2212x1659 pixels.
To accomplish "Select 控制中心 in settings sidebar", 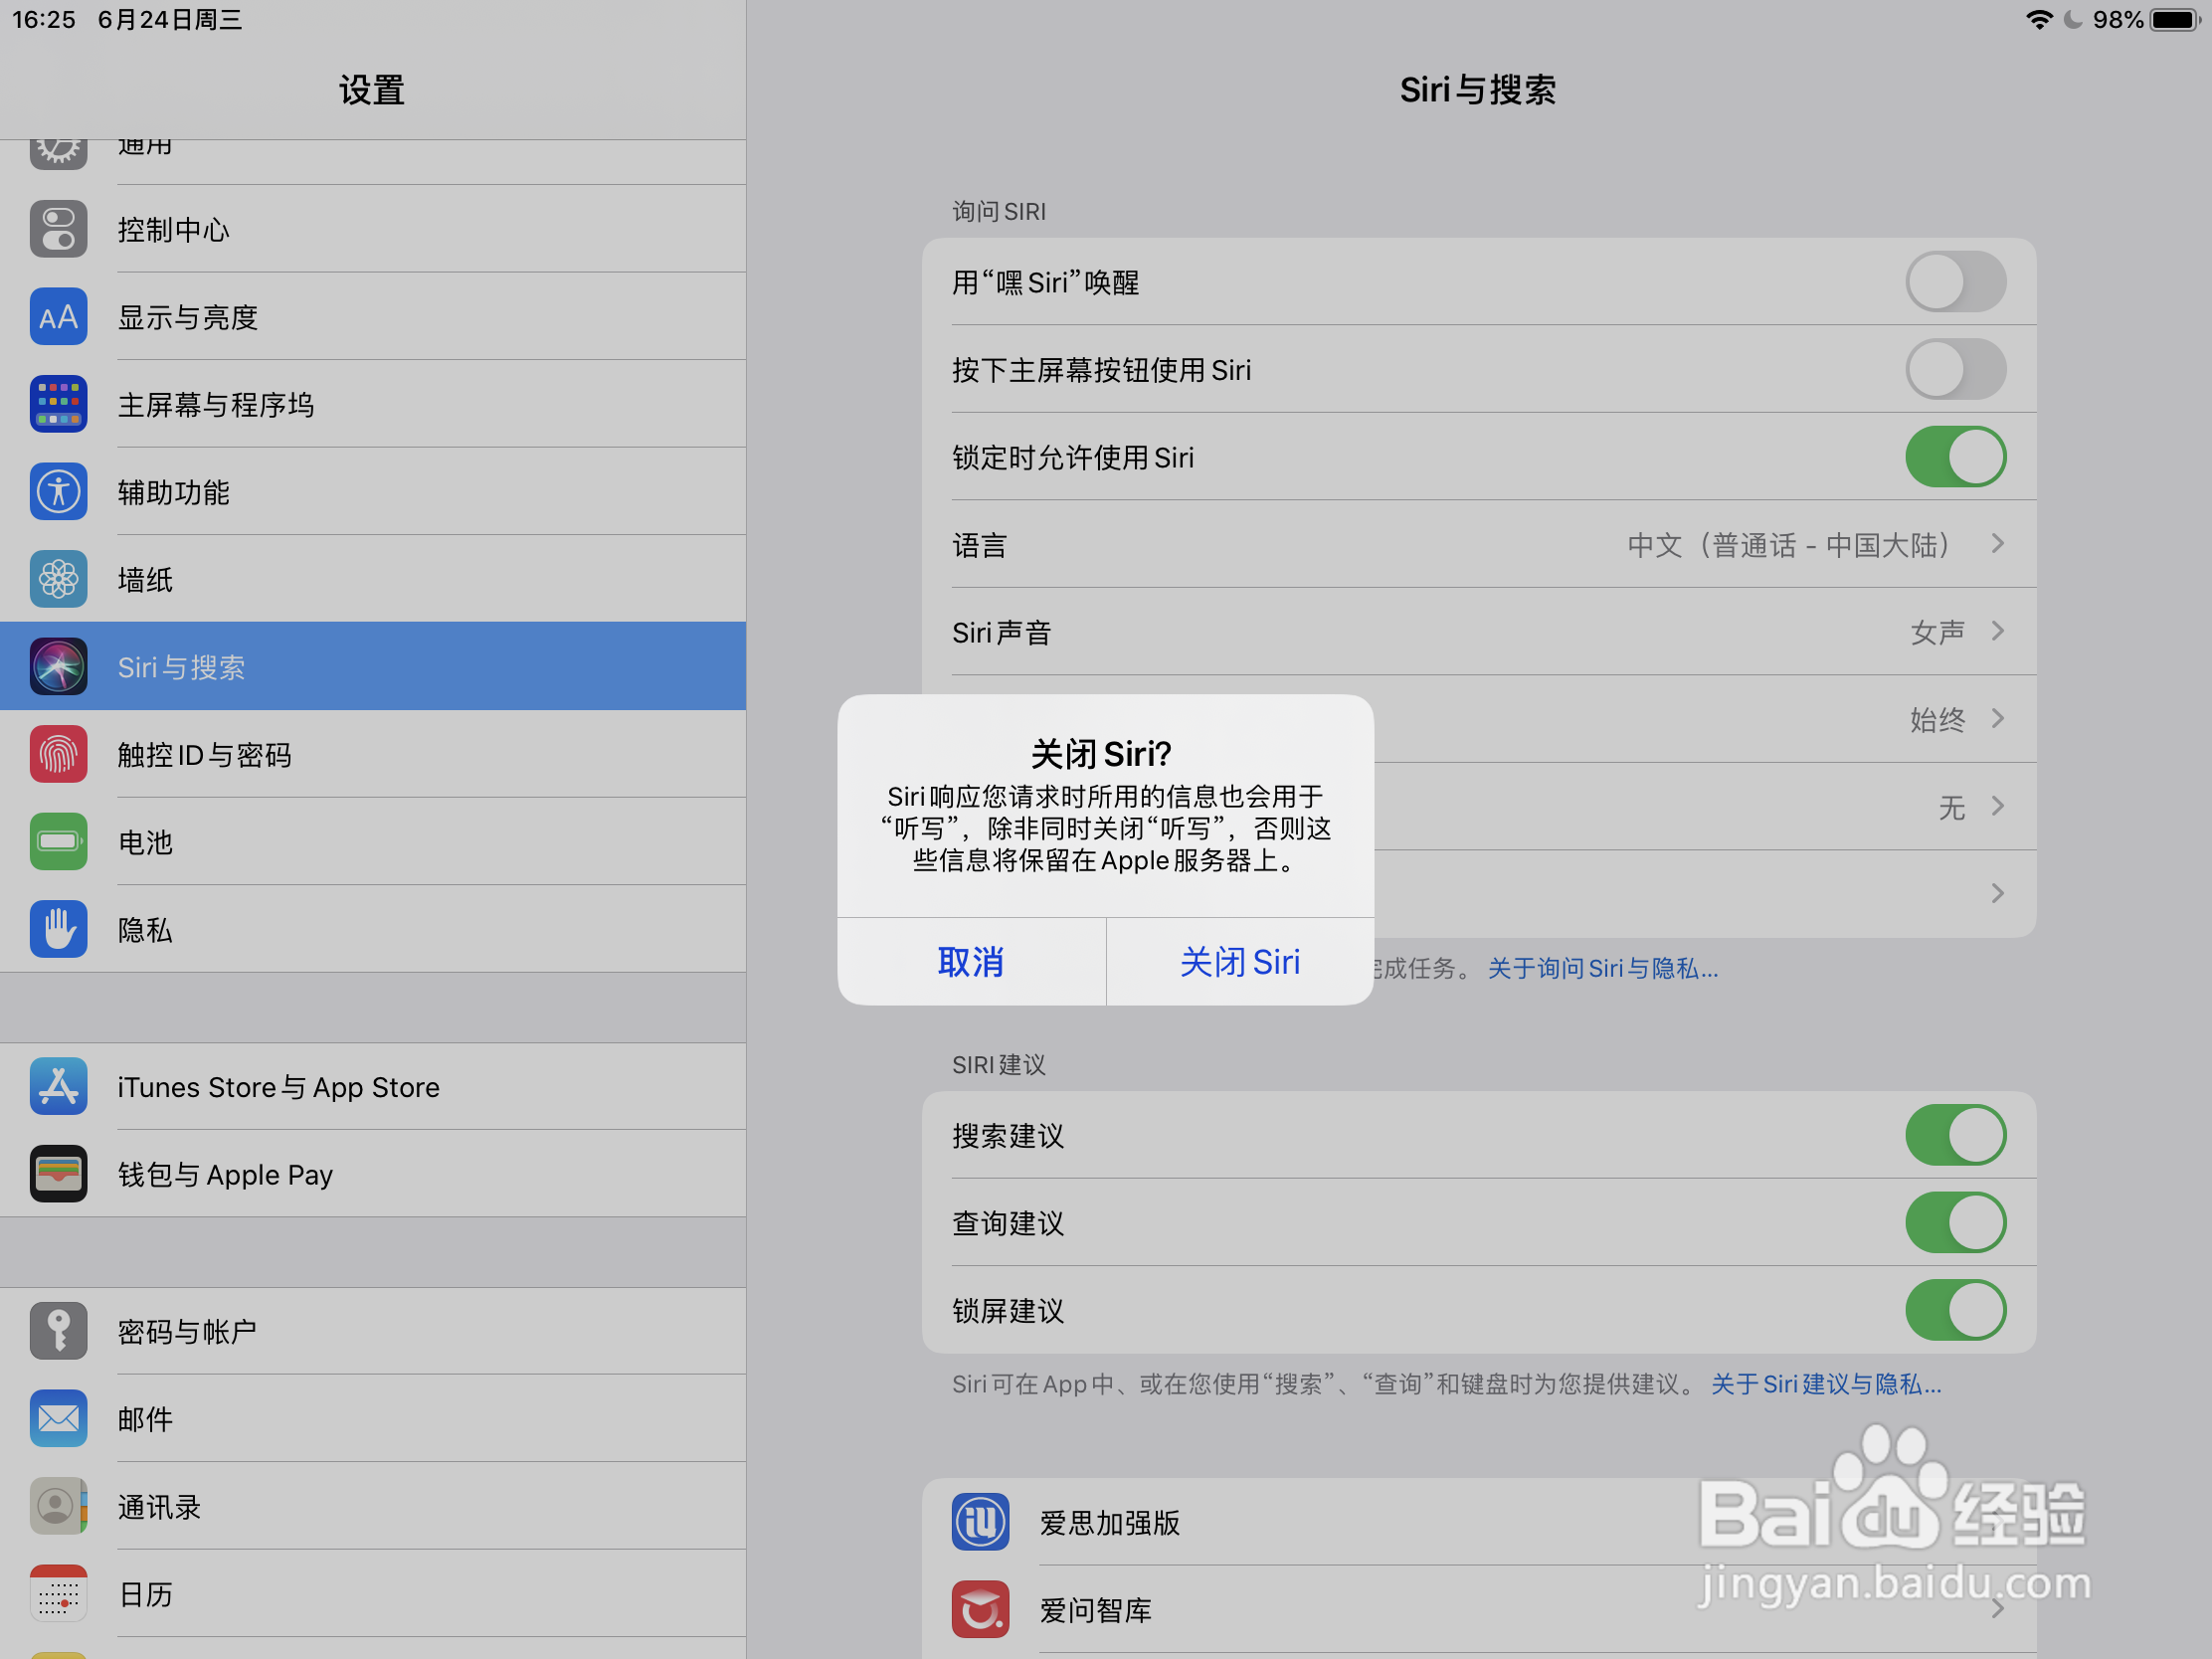I will point(373,229).
